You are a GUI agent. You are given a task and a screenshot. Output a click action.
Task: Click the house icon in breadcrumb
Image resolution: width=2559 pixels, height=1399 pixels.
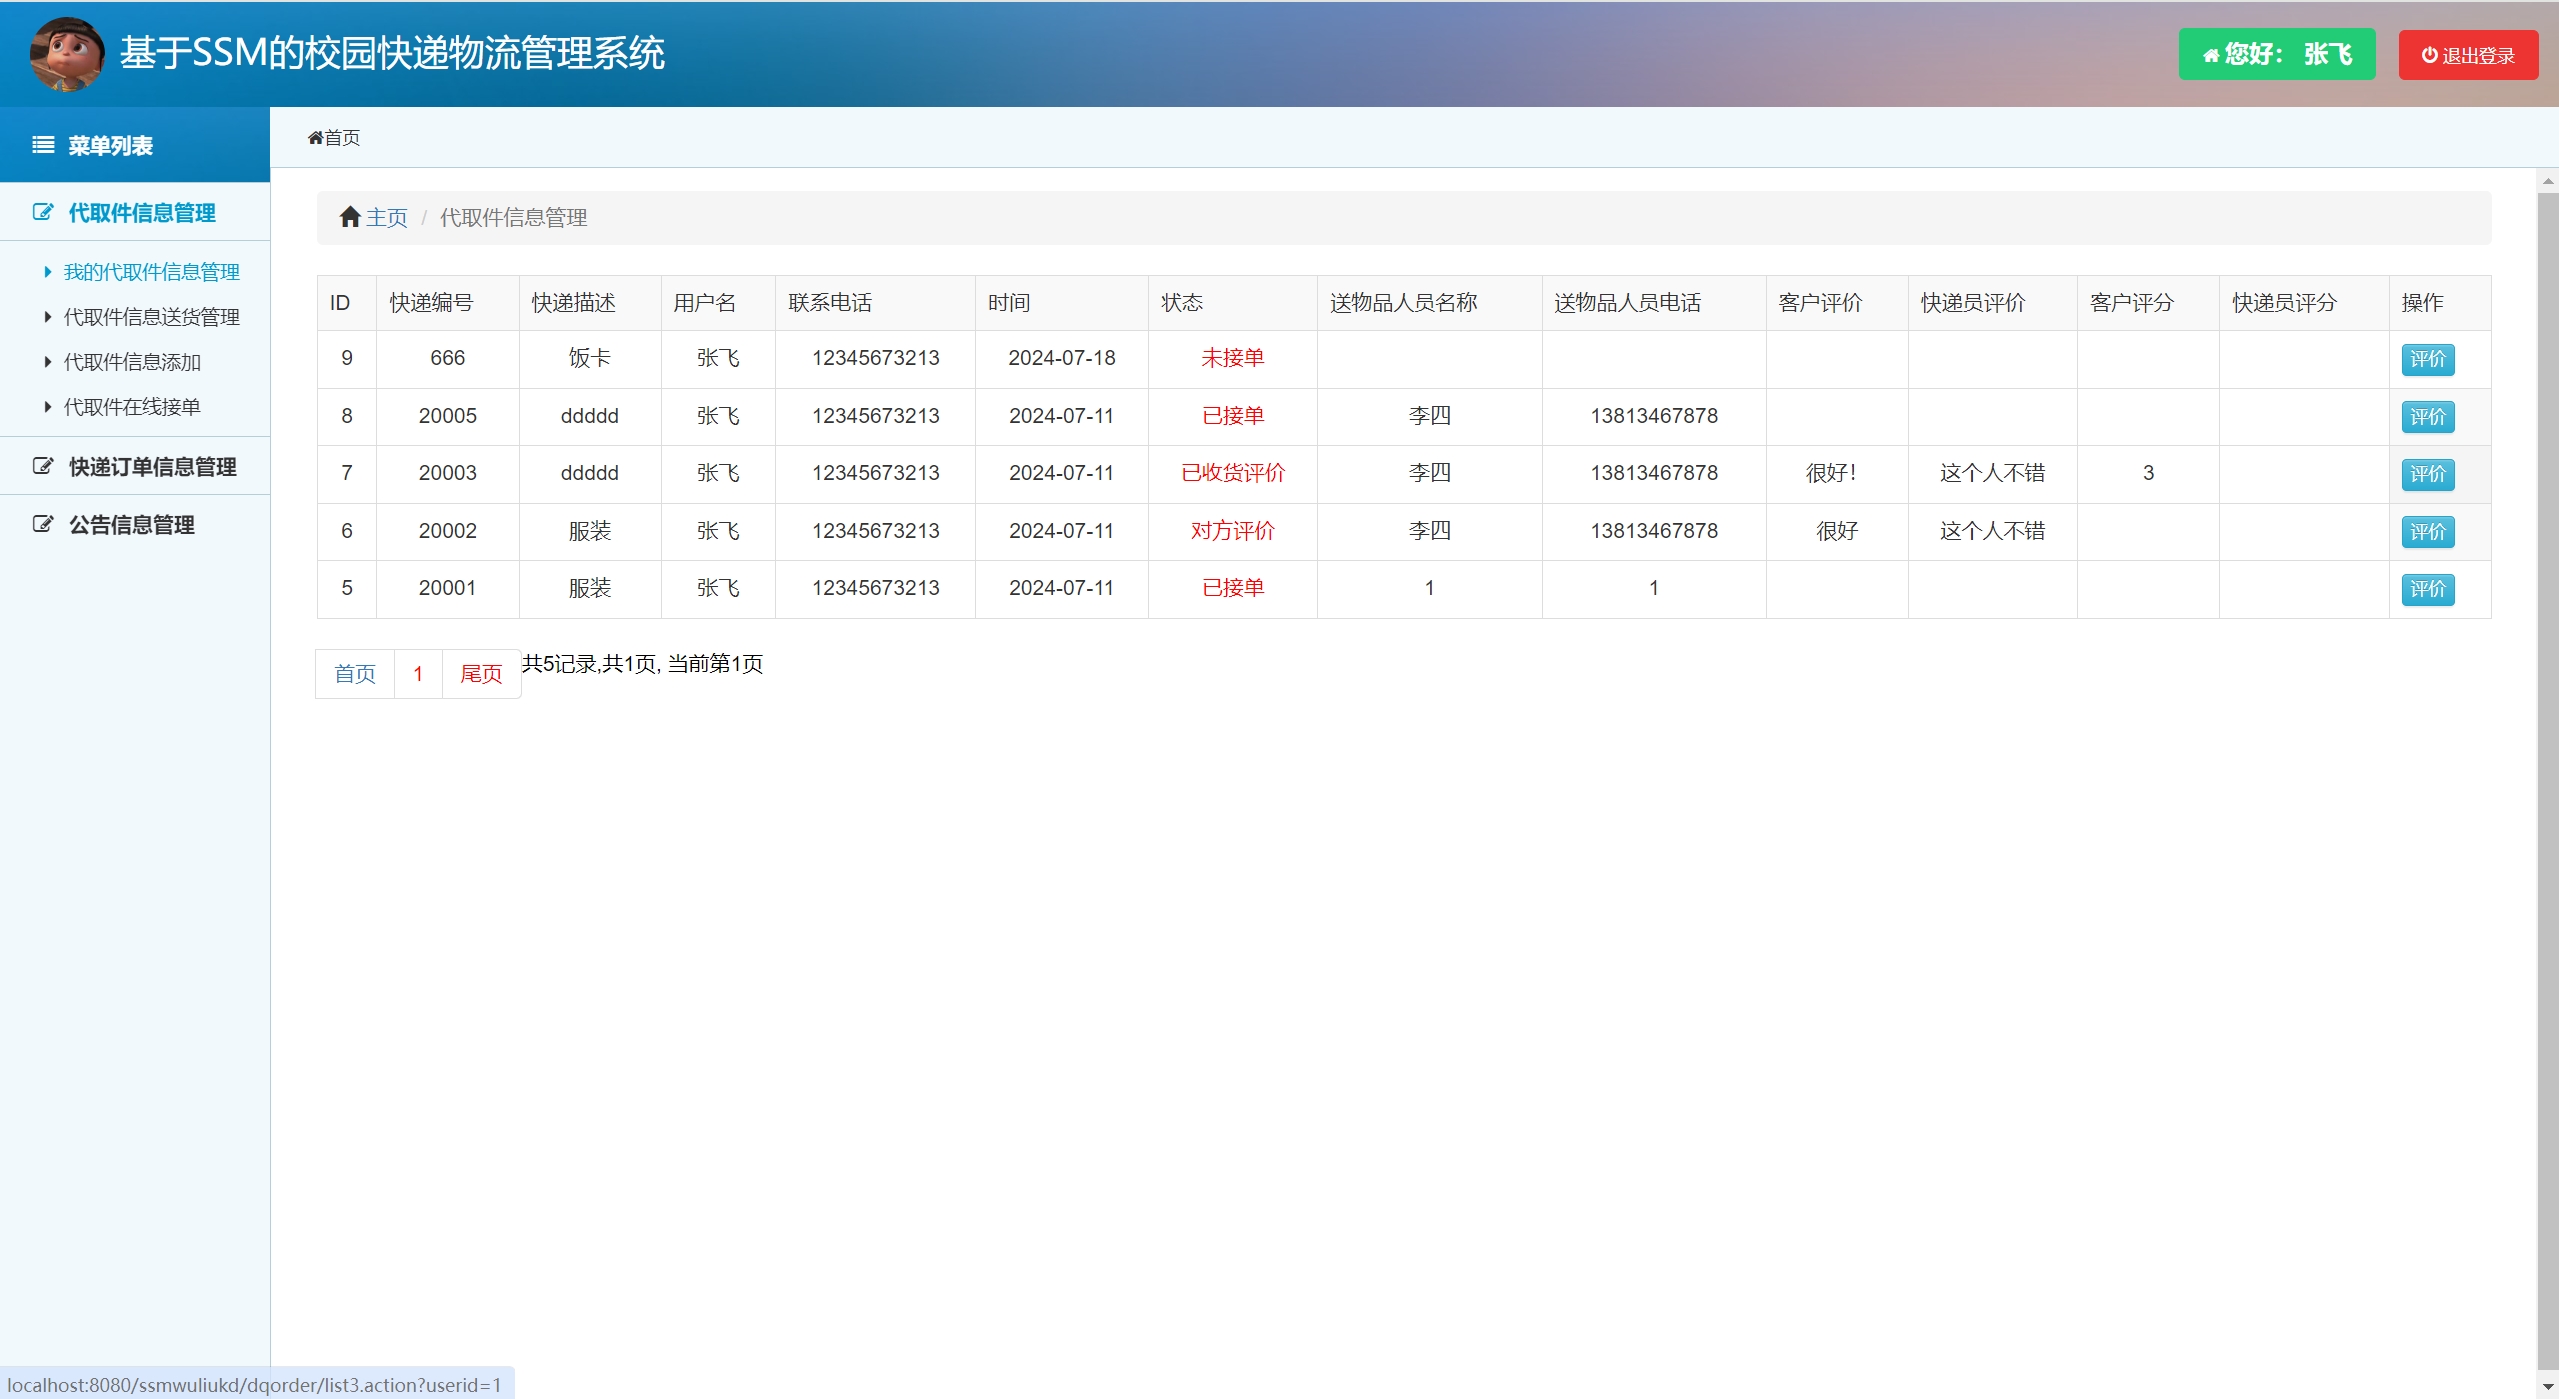point(350,217)
